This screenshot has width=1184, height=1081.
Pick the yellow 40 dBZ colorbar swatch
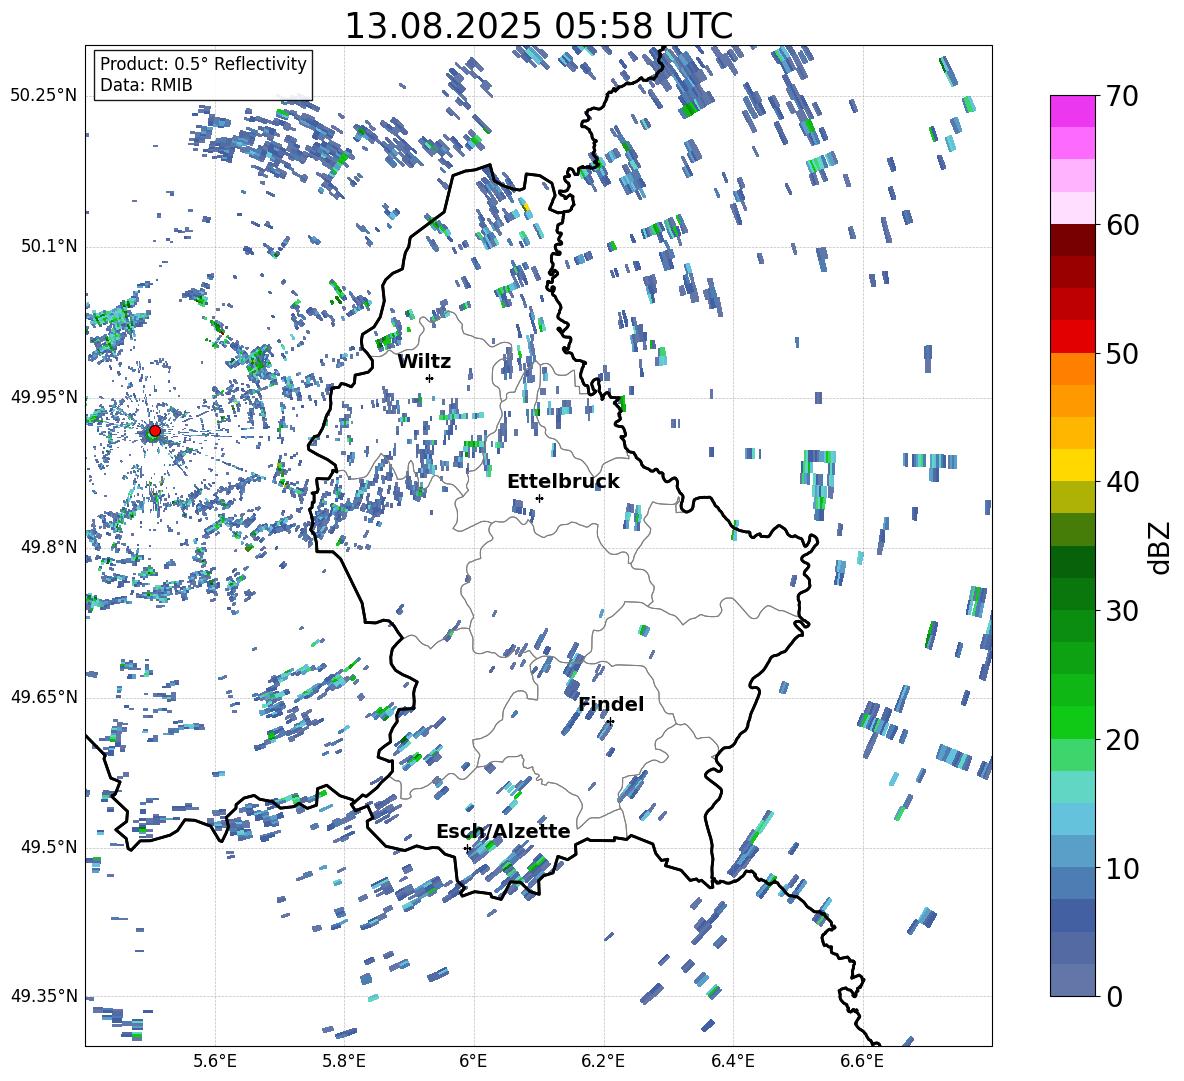pos(1073,465)
